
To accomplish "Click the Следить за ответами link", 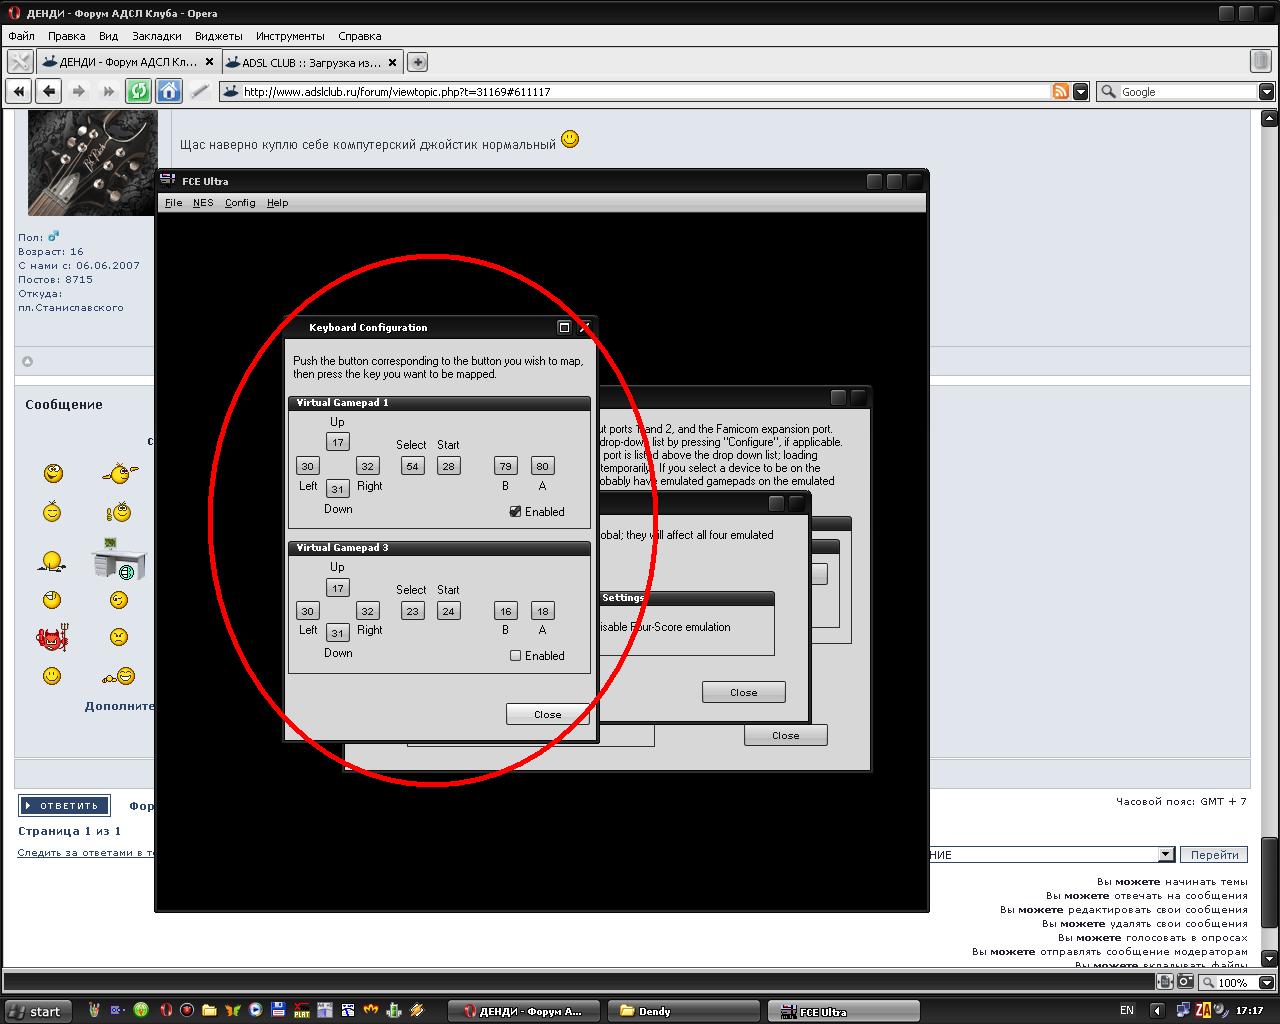I will (87, 853).
